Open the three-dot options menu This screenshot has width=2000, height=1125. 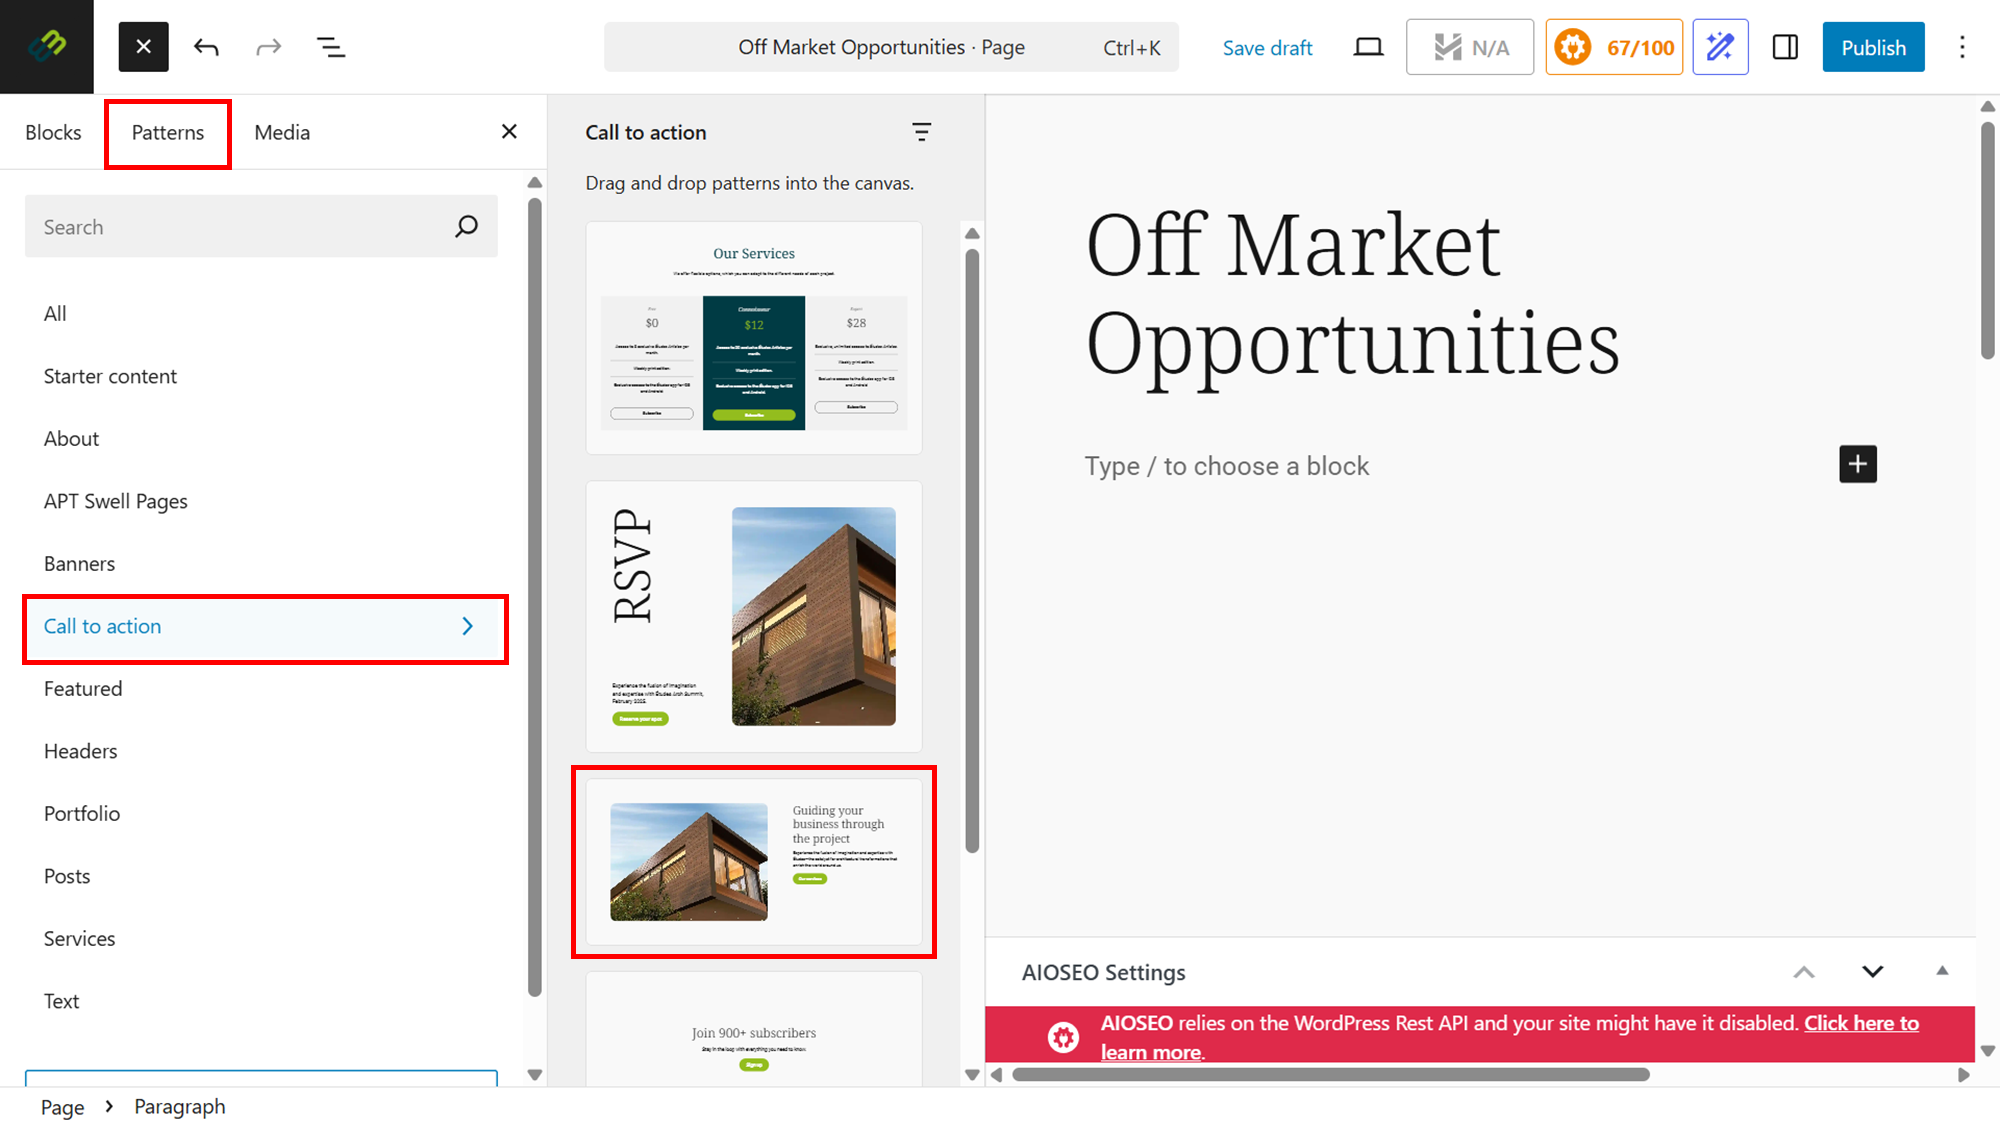coord(1962,47)
